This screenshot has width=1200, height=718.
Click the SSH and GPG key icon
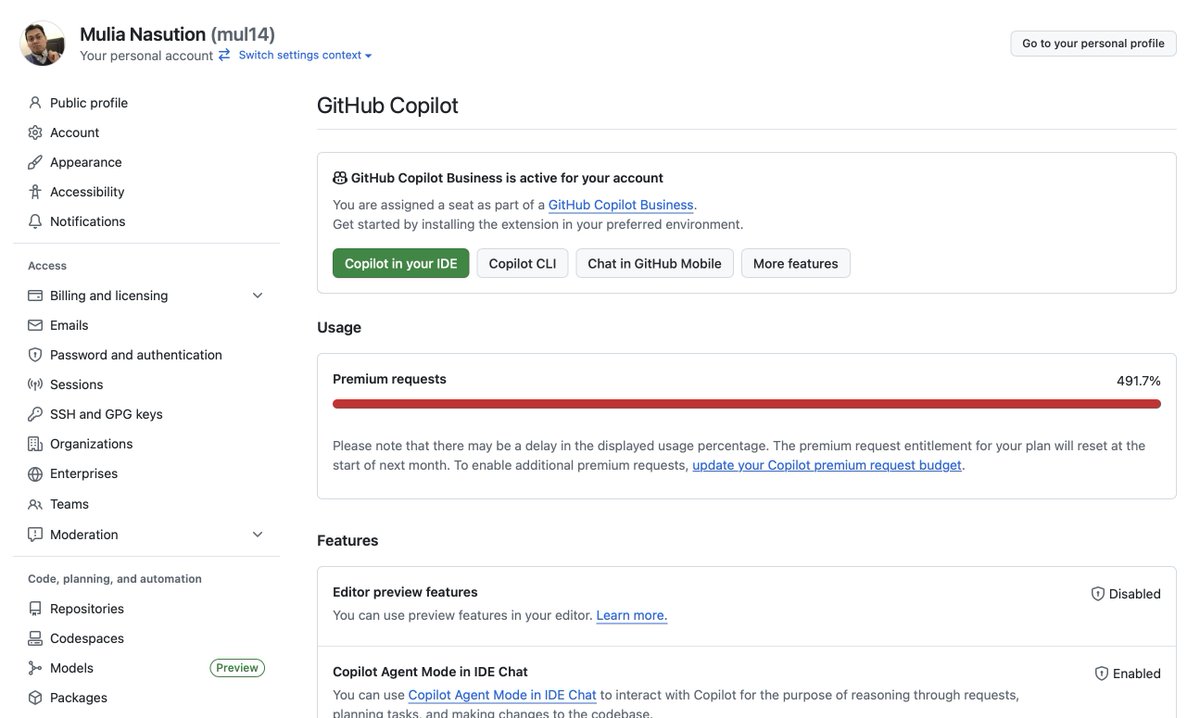(35, 414)
